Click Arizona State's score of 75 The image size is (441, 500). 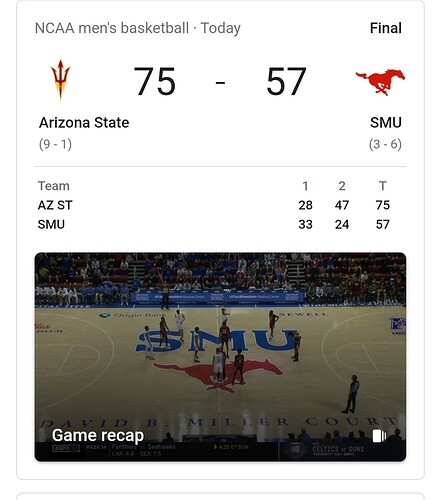[154, 81]
